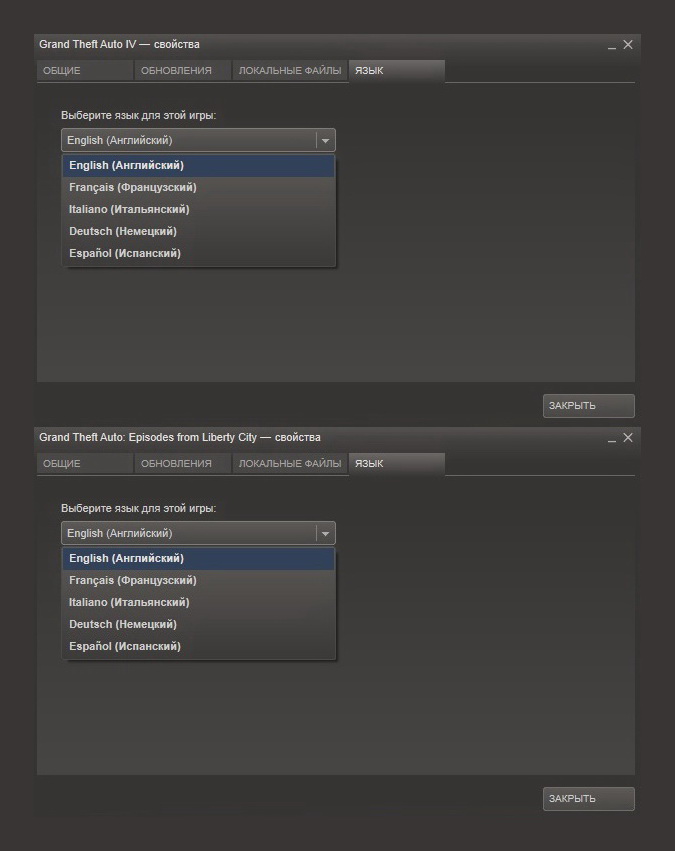The height and width of the screenshot is (851, 675).
Task: Close the Grand Theft Auto IV properties window
Action: tap(628, 45)
